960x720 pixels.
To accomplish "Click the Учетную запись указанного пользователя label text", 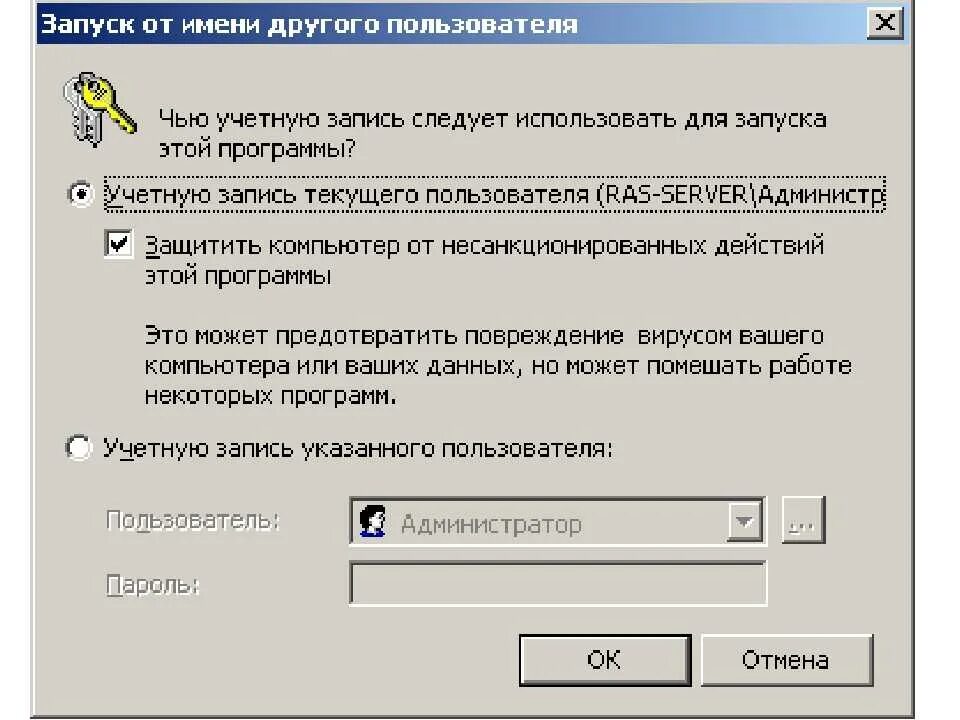I will coord(358,448).
